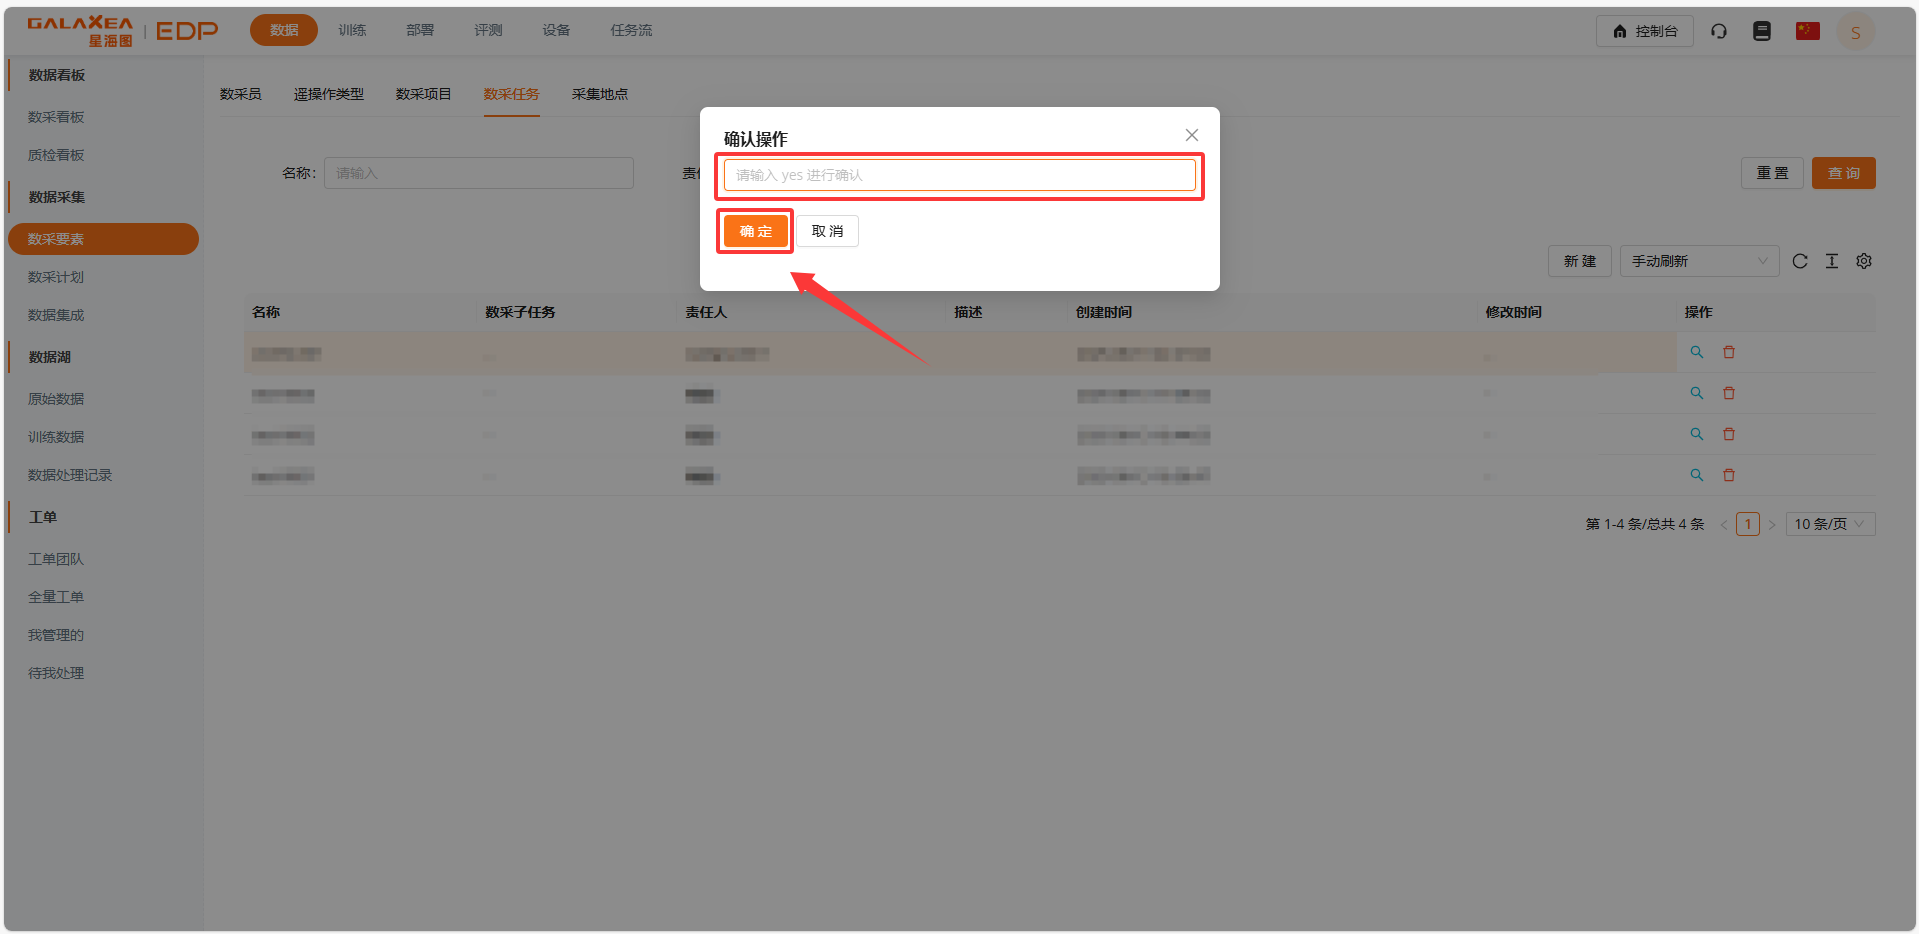The width and height of the screenshot is (1919, 934).
Task: Click the yes confirmation input field
Action: click(959, 175)
